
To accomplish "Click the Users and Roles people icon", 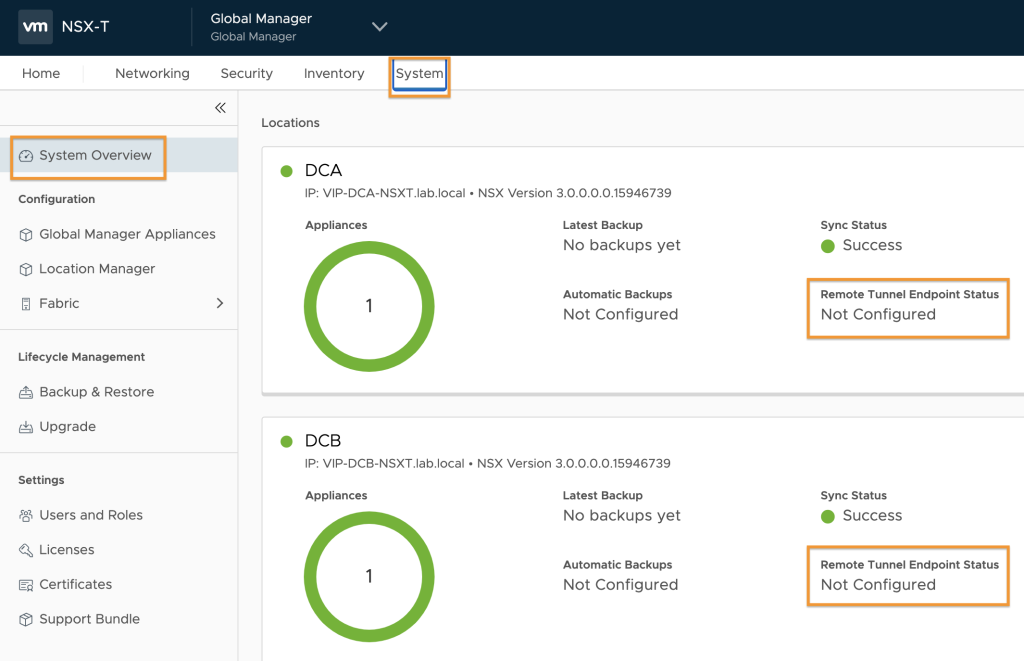I will click(x=25, y=515).
